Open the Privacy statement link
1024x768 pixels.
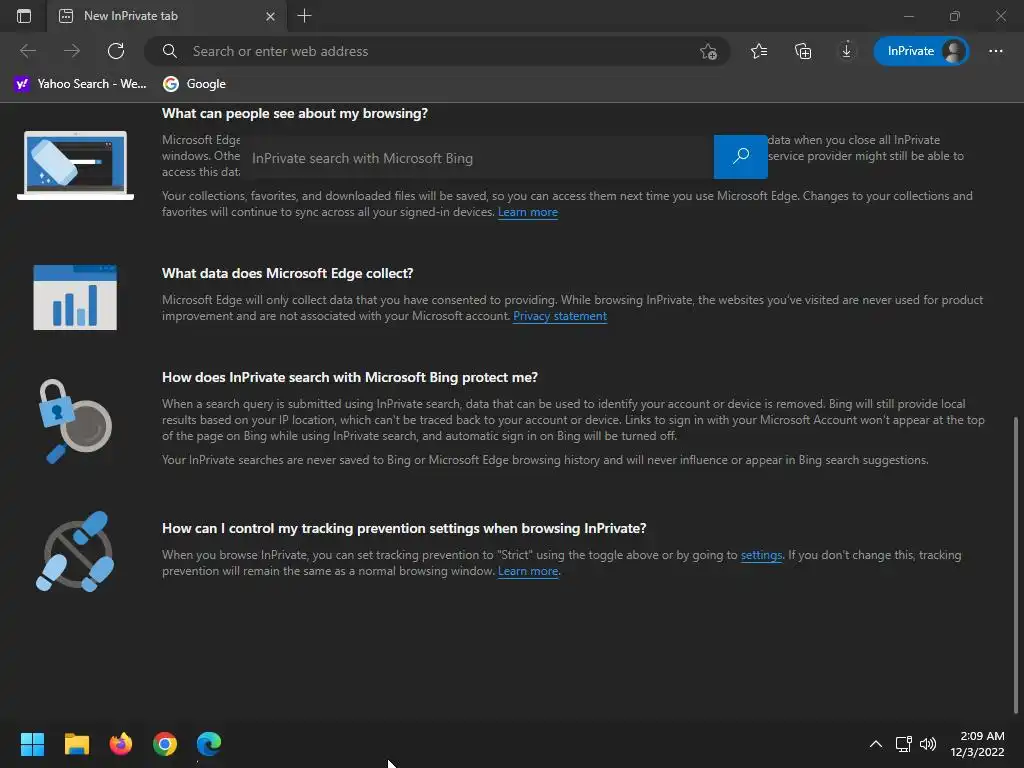pos(560,316)
